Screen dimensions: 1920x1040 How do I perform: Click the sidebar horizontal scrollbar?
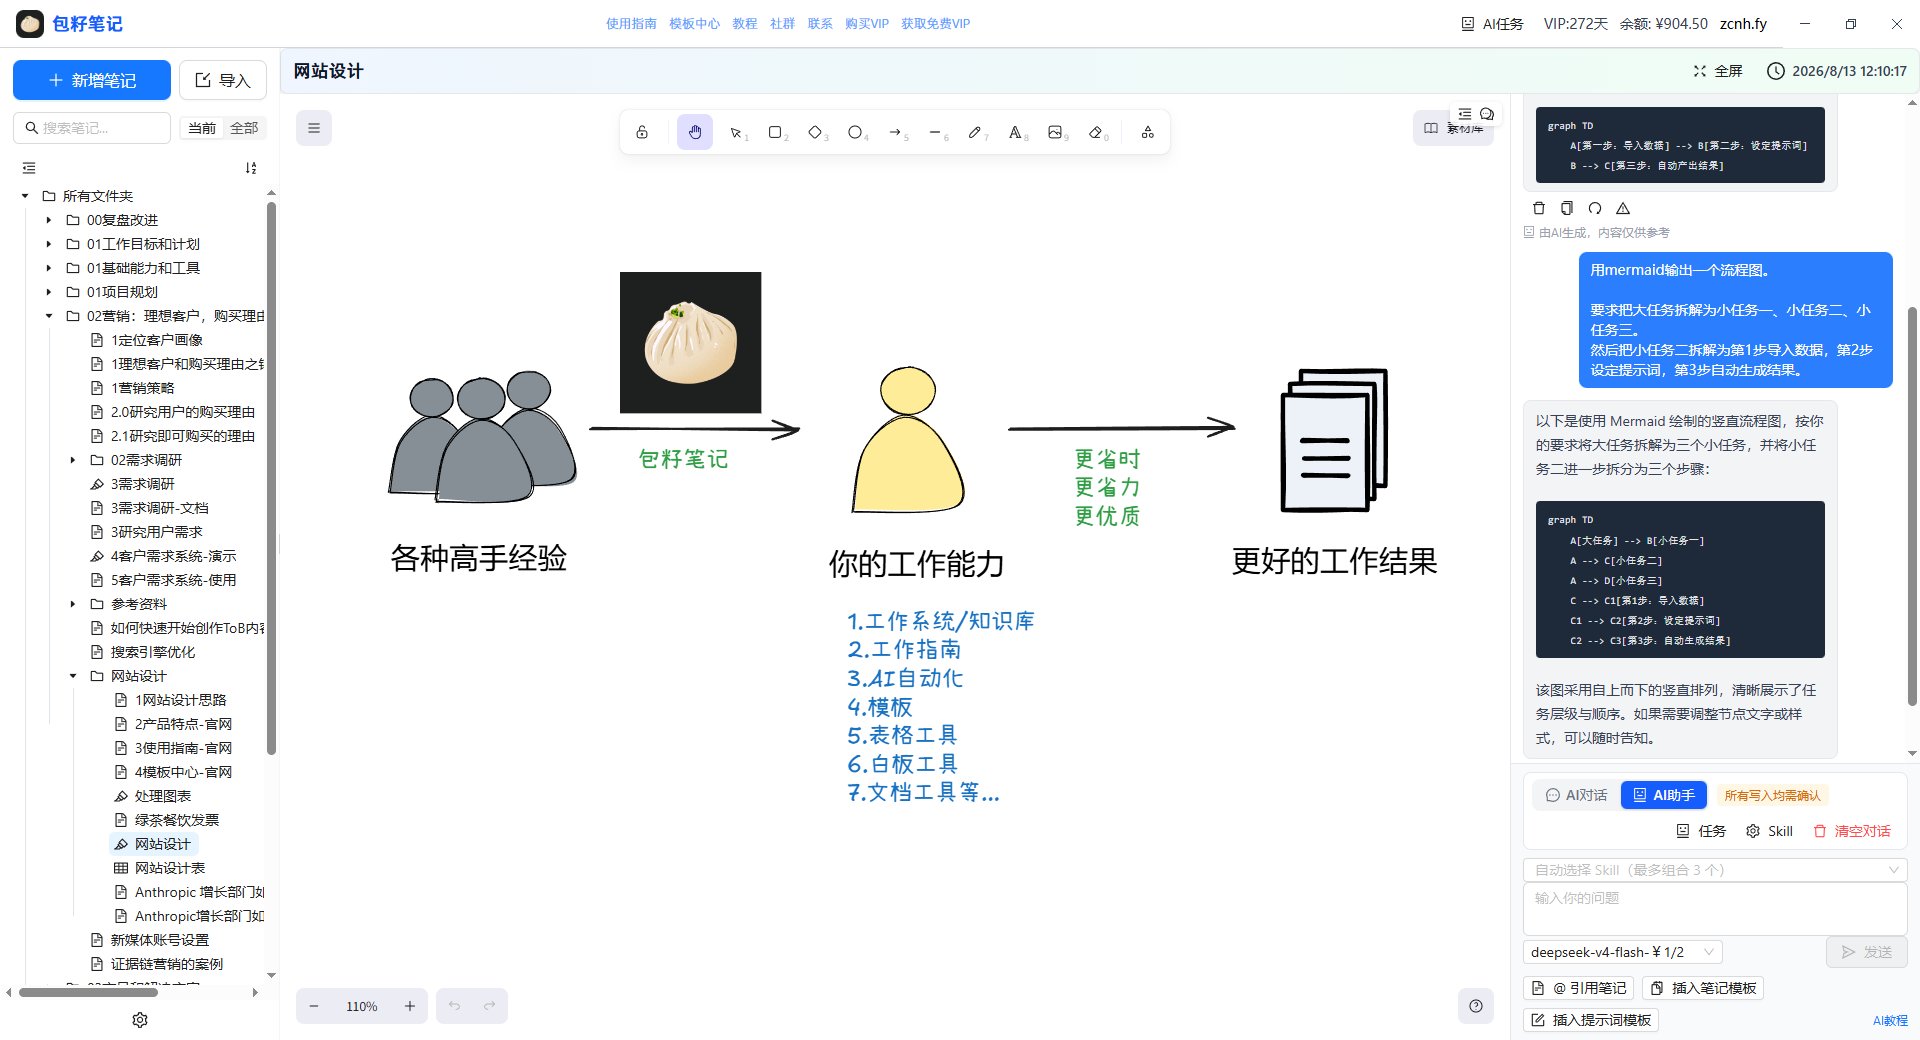click(x=88, y=993)
